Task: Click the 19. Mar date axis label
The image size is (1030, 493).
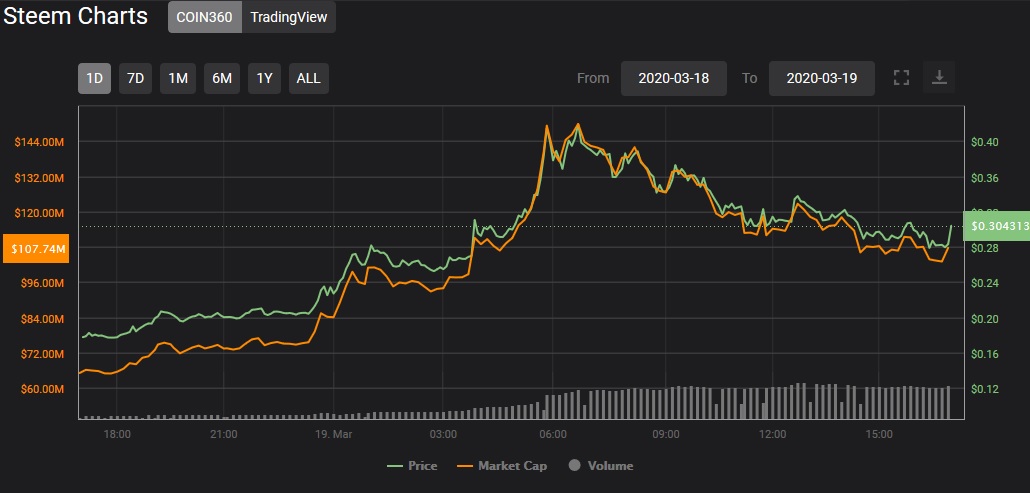Action: (x=333, y=434)
